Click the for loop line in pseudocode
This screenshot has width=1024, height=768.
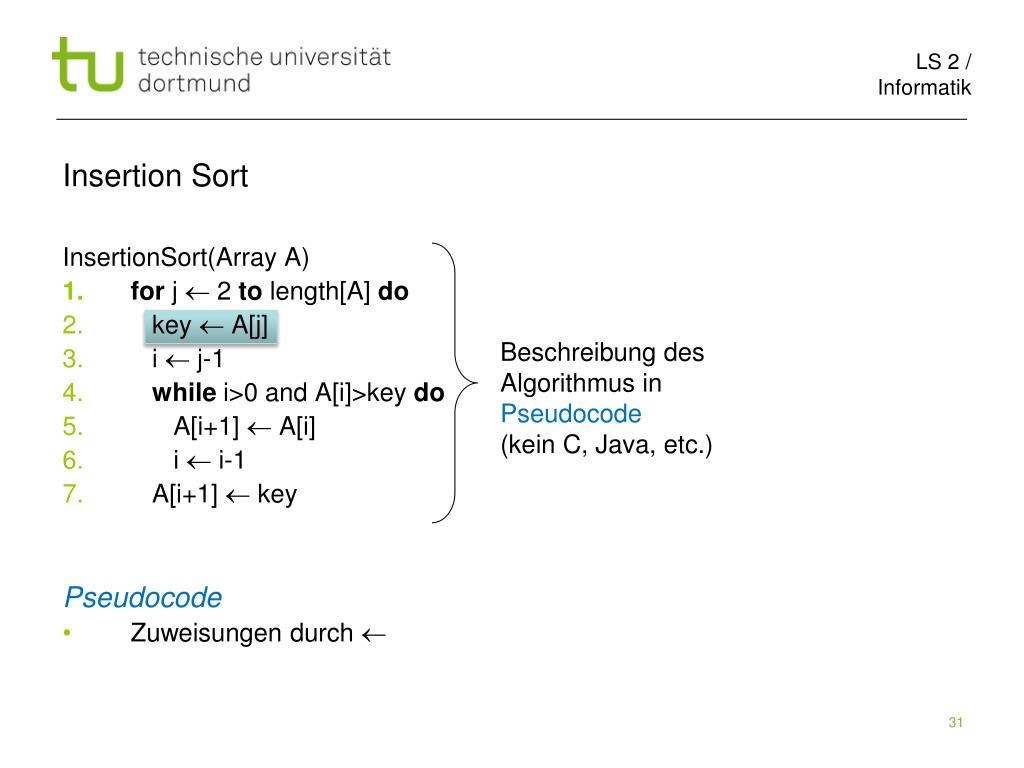point(269,291)
